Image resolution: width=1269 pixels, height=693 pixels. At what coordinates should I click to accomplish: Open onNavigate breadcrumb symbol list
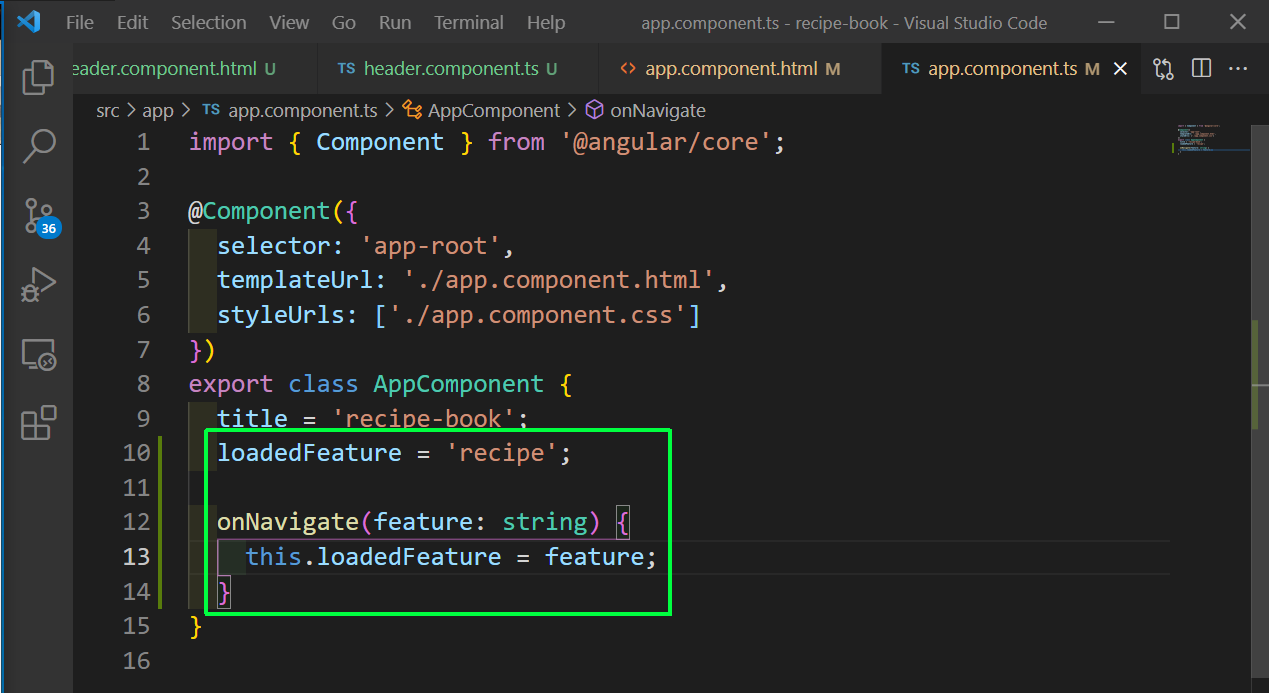point(646,110)
